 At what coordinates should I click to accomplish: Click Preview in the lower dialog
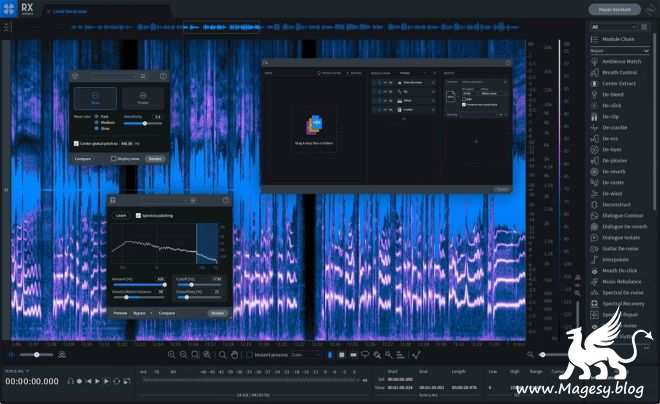point(120,314)
